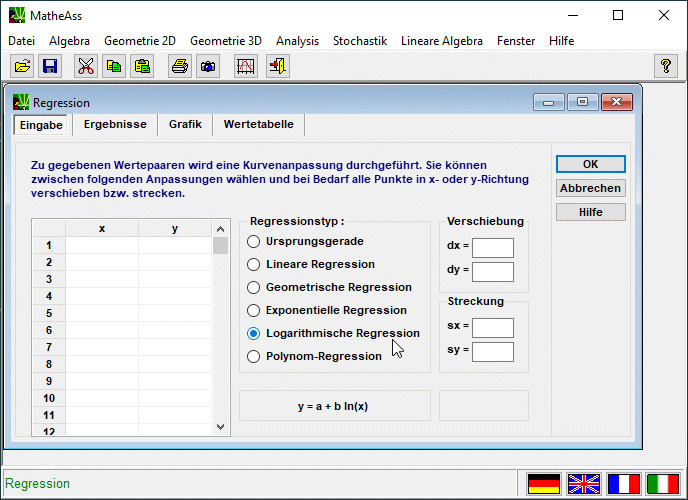Choose Lineare Regression option
The image size is (688, 500).
click(x=254, y=264)
